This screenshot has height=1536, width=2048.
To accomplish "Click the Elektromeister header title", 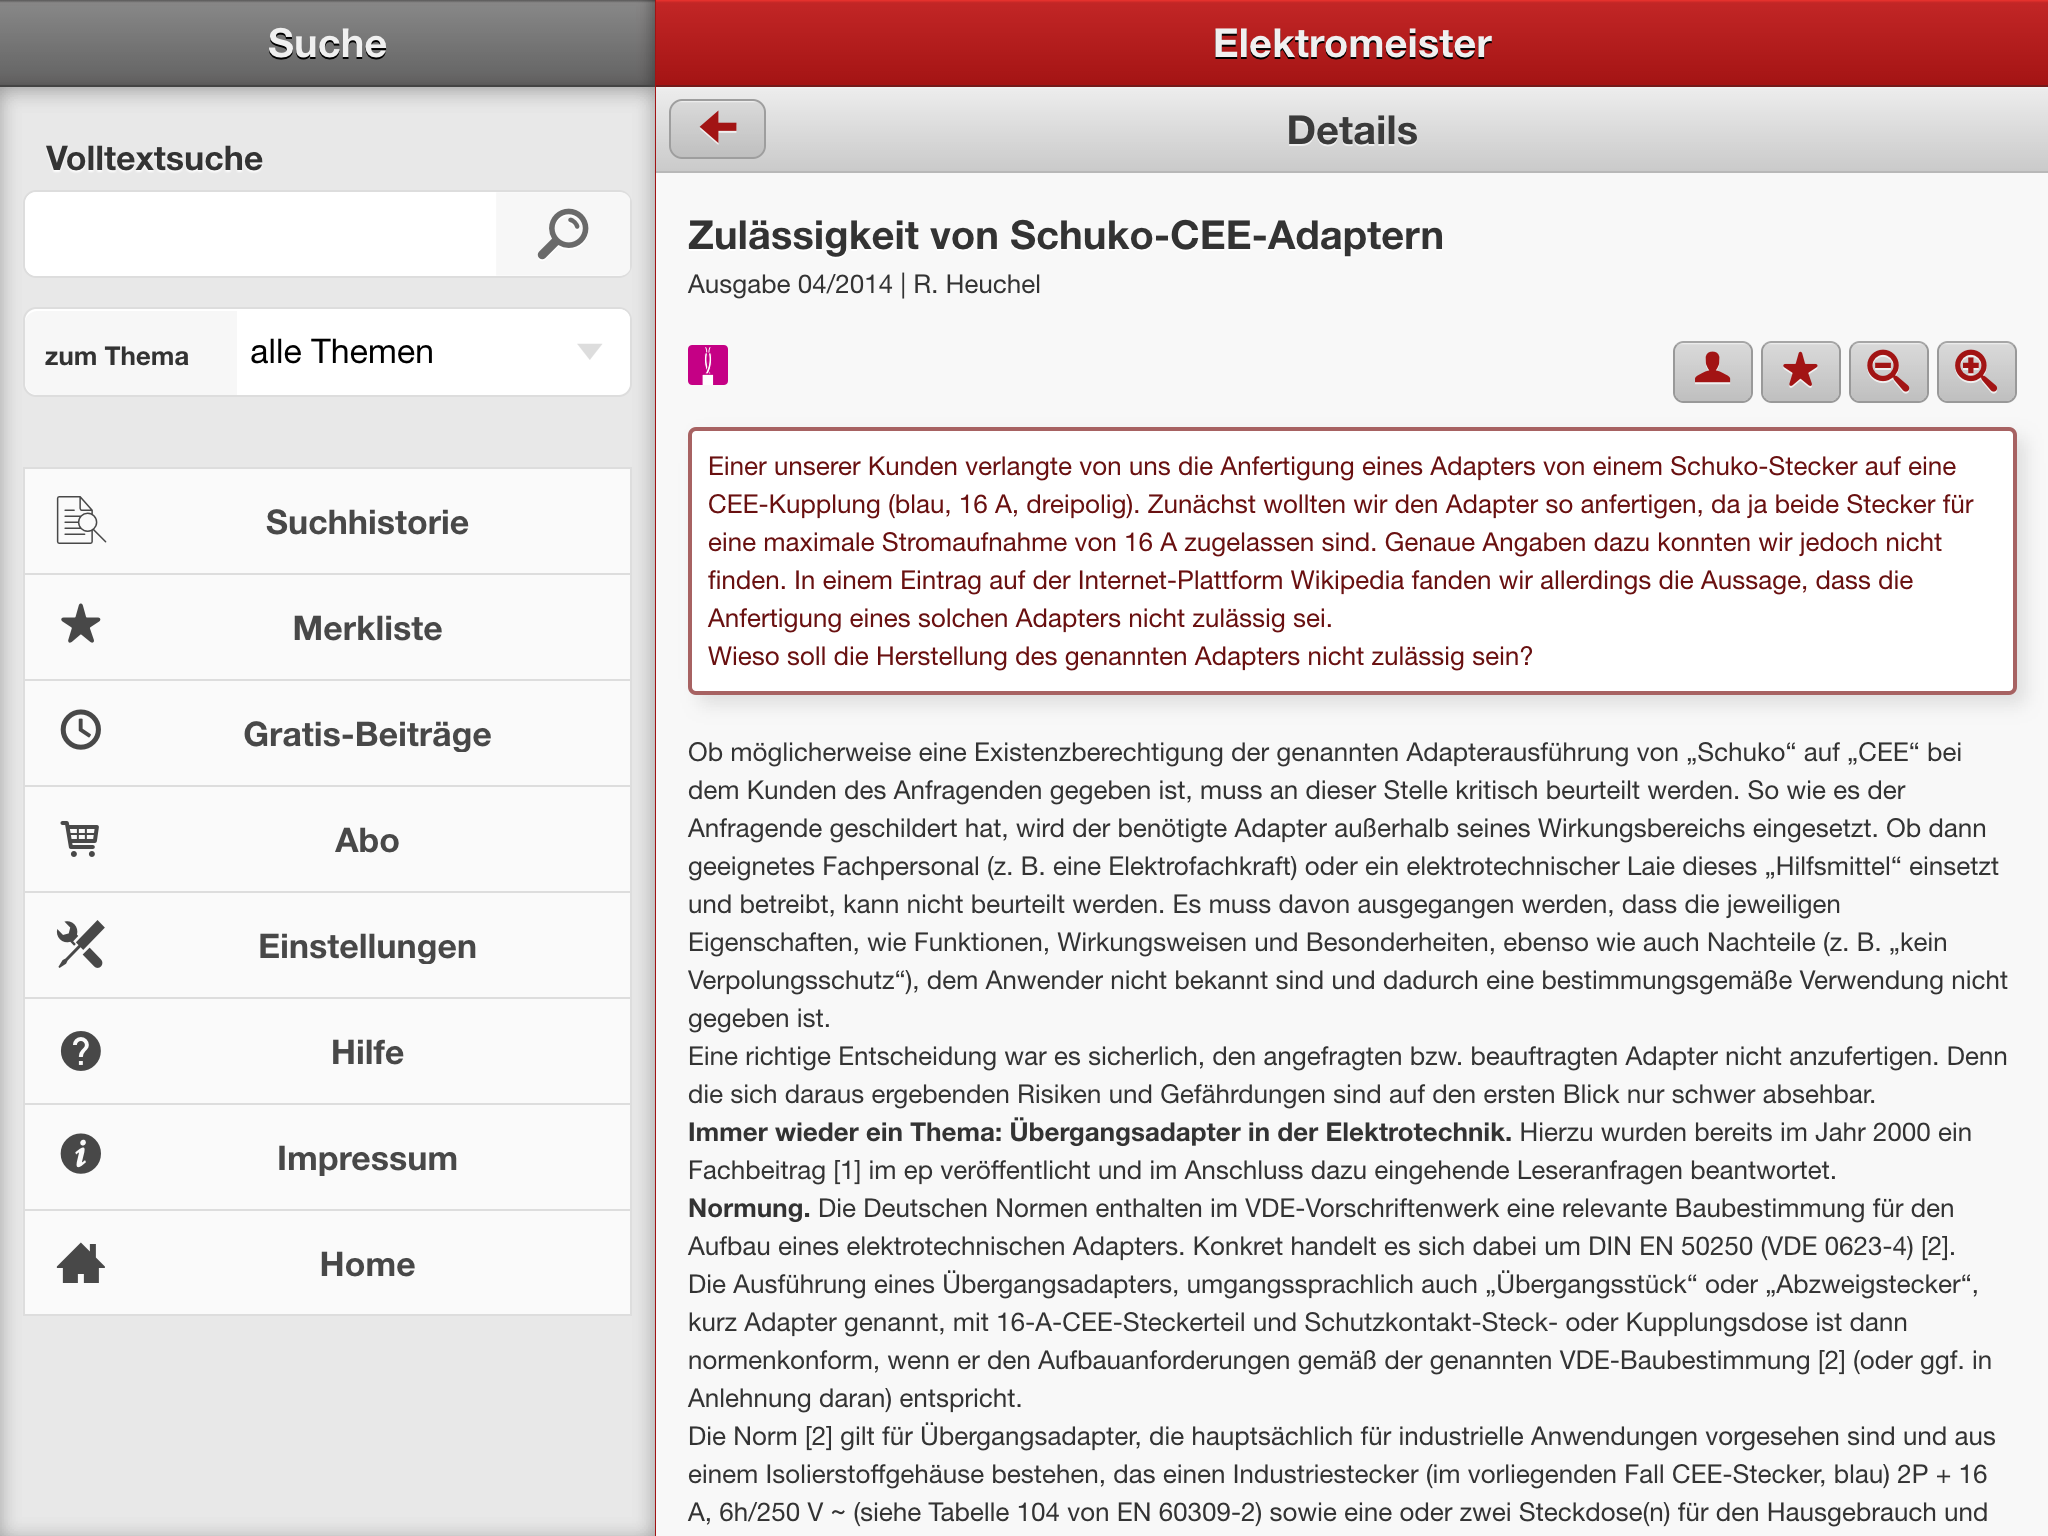I will click(x=1352, y=44).
